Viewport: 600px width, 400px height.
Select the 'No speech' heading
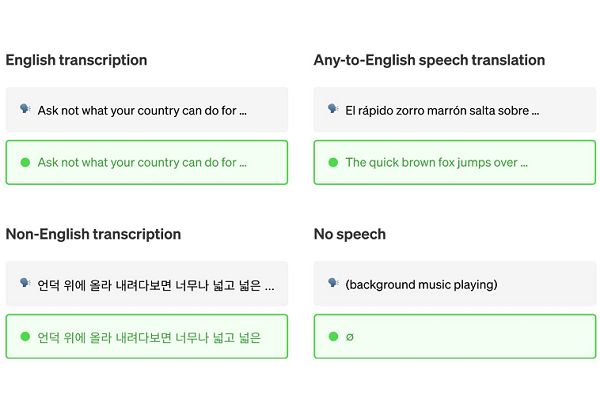349,234
